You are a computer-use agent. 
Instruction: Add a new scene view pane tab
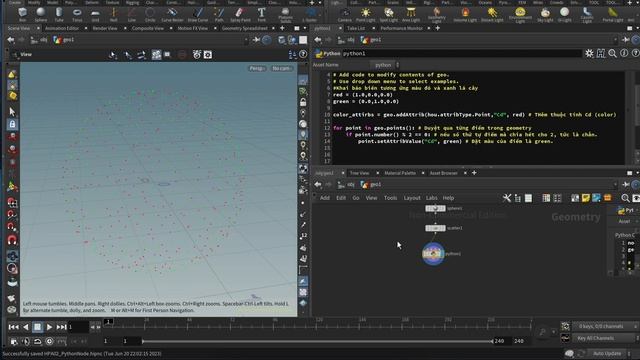[x=282, y=28]
